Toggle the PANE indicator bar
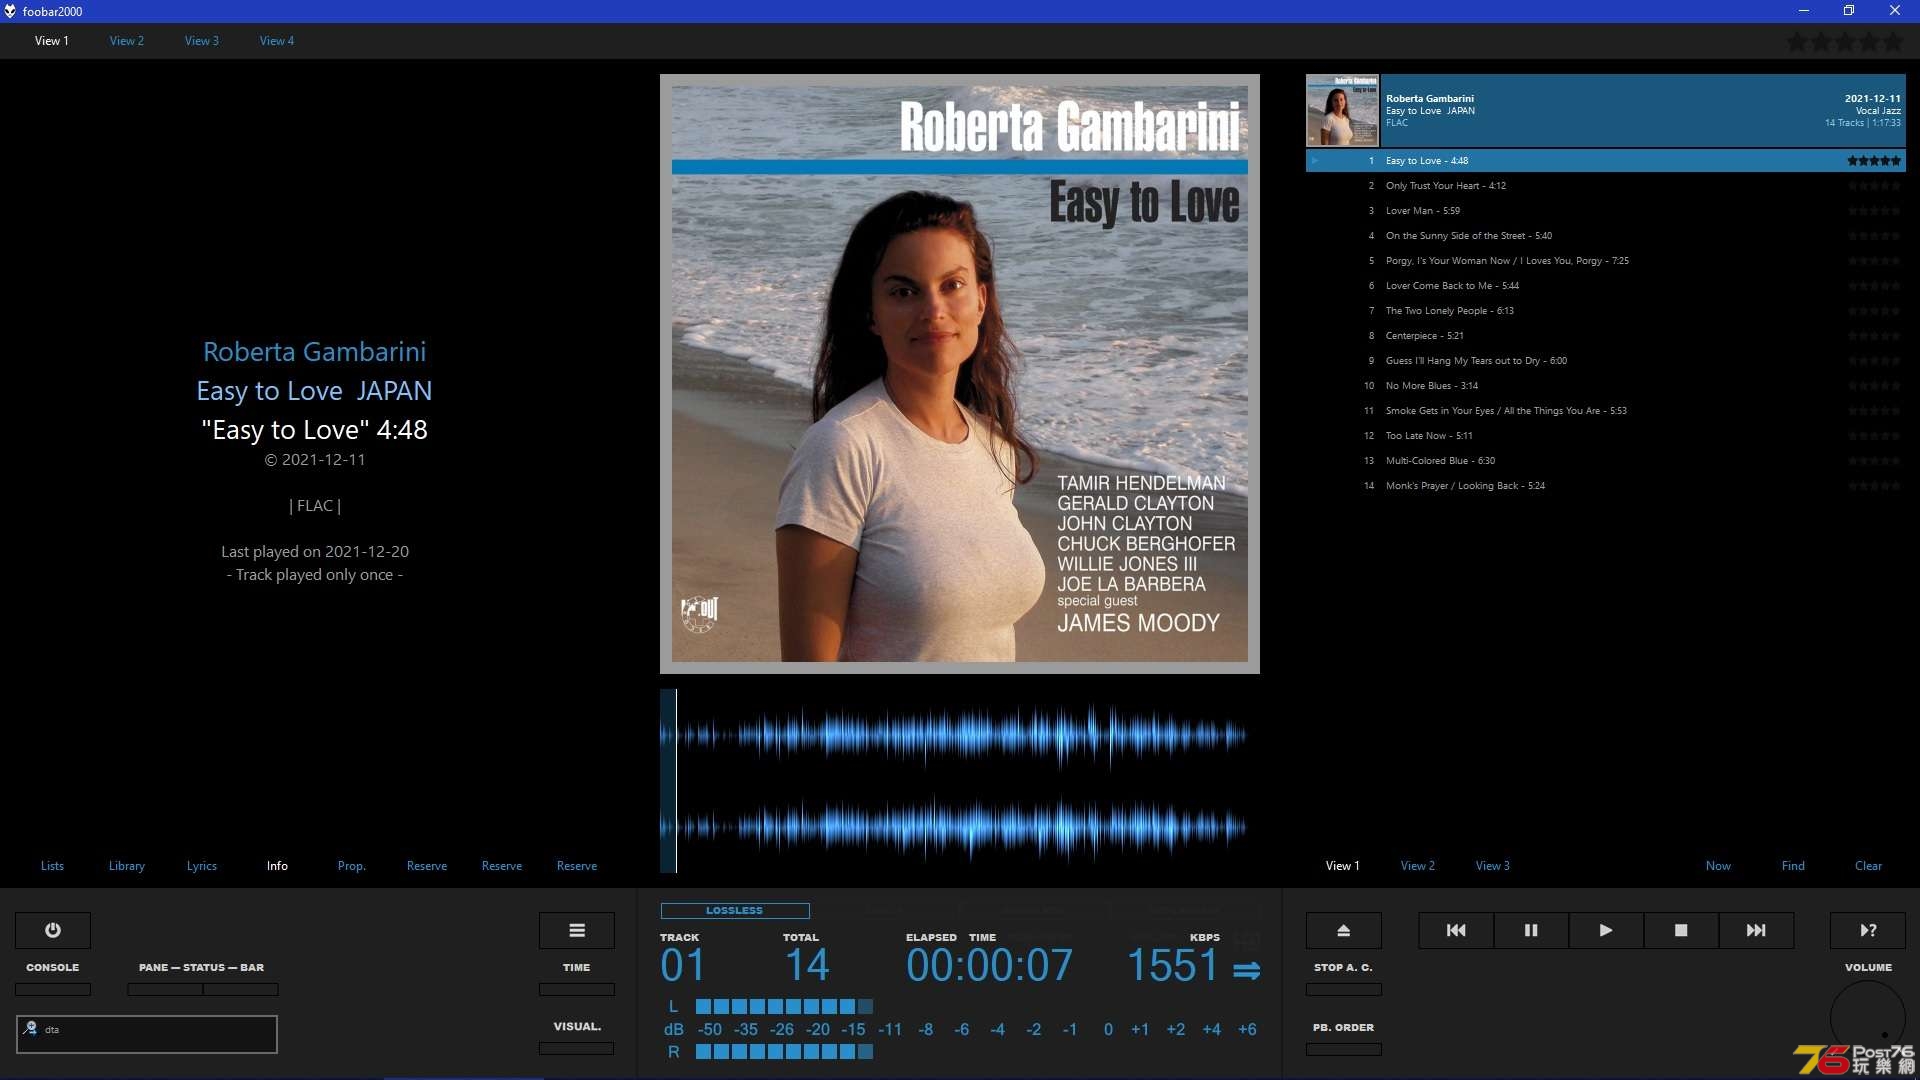 coord(165,989)
